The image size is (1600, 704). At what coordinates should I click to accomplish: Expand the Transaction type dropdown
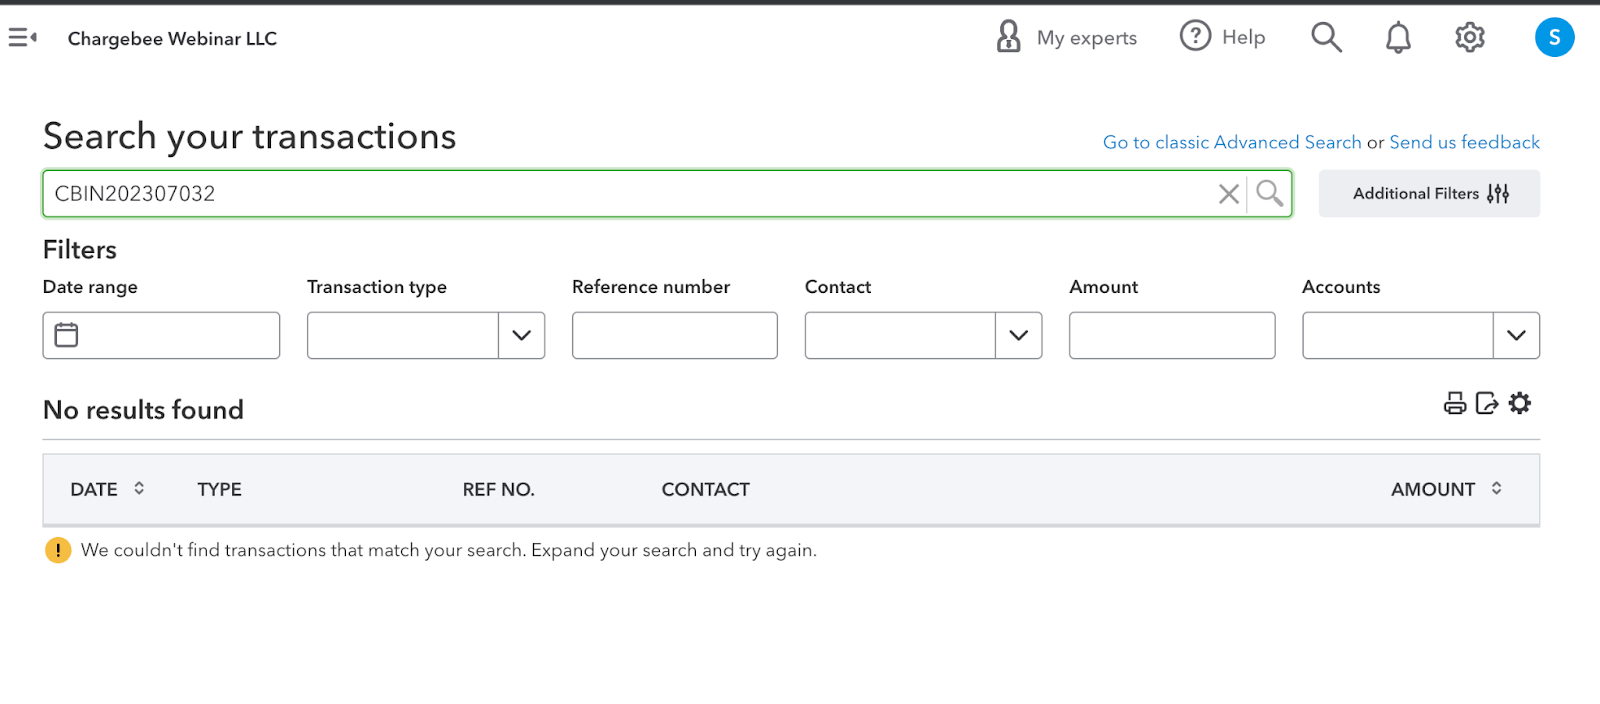click(521, 335)
